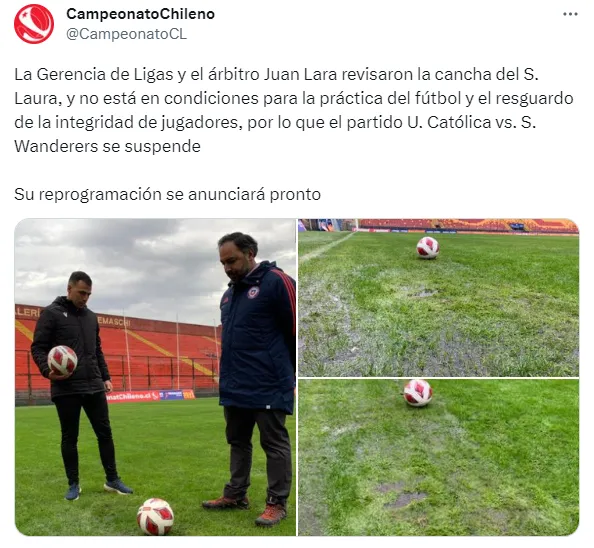The image size is (594, 548).
Task: Click the 'Su reprogramación se anunciará pronto' line
Action: click(167, 194)
